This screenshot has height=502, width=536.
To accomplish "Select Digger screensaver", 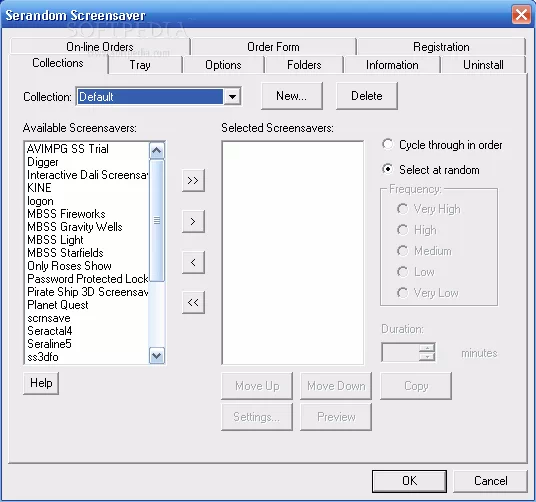I will pyautogui.click(x=87, y=162).
